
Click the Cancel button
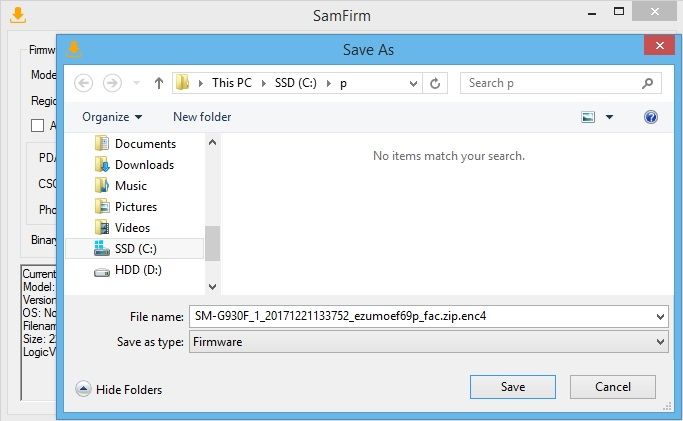(612, 387)
